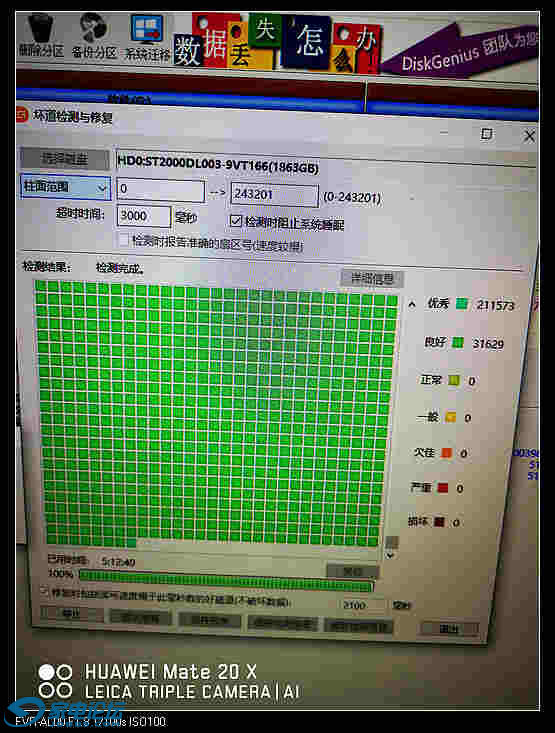Click the bad-sector dialog title icon

tap(22, 115)
